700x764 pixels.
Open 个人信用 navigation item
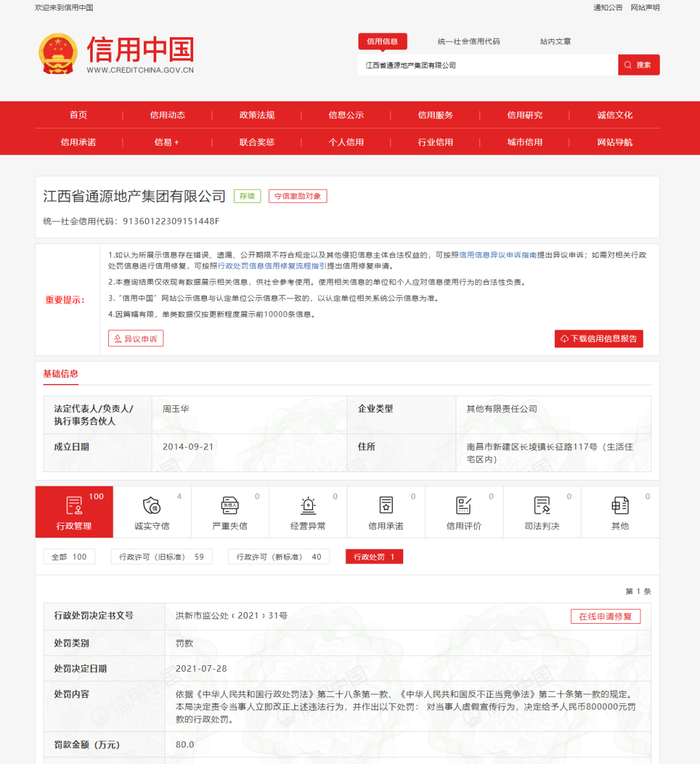346,142
